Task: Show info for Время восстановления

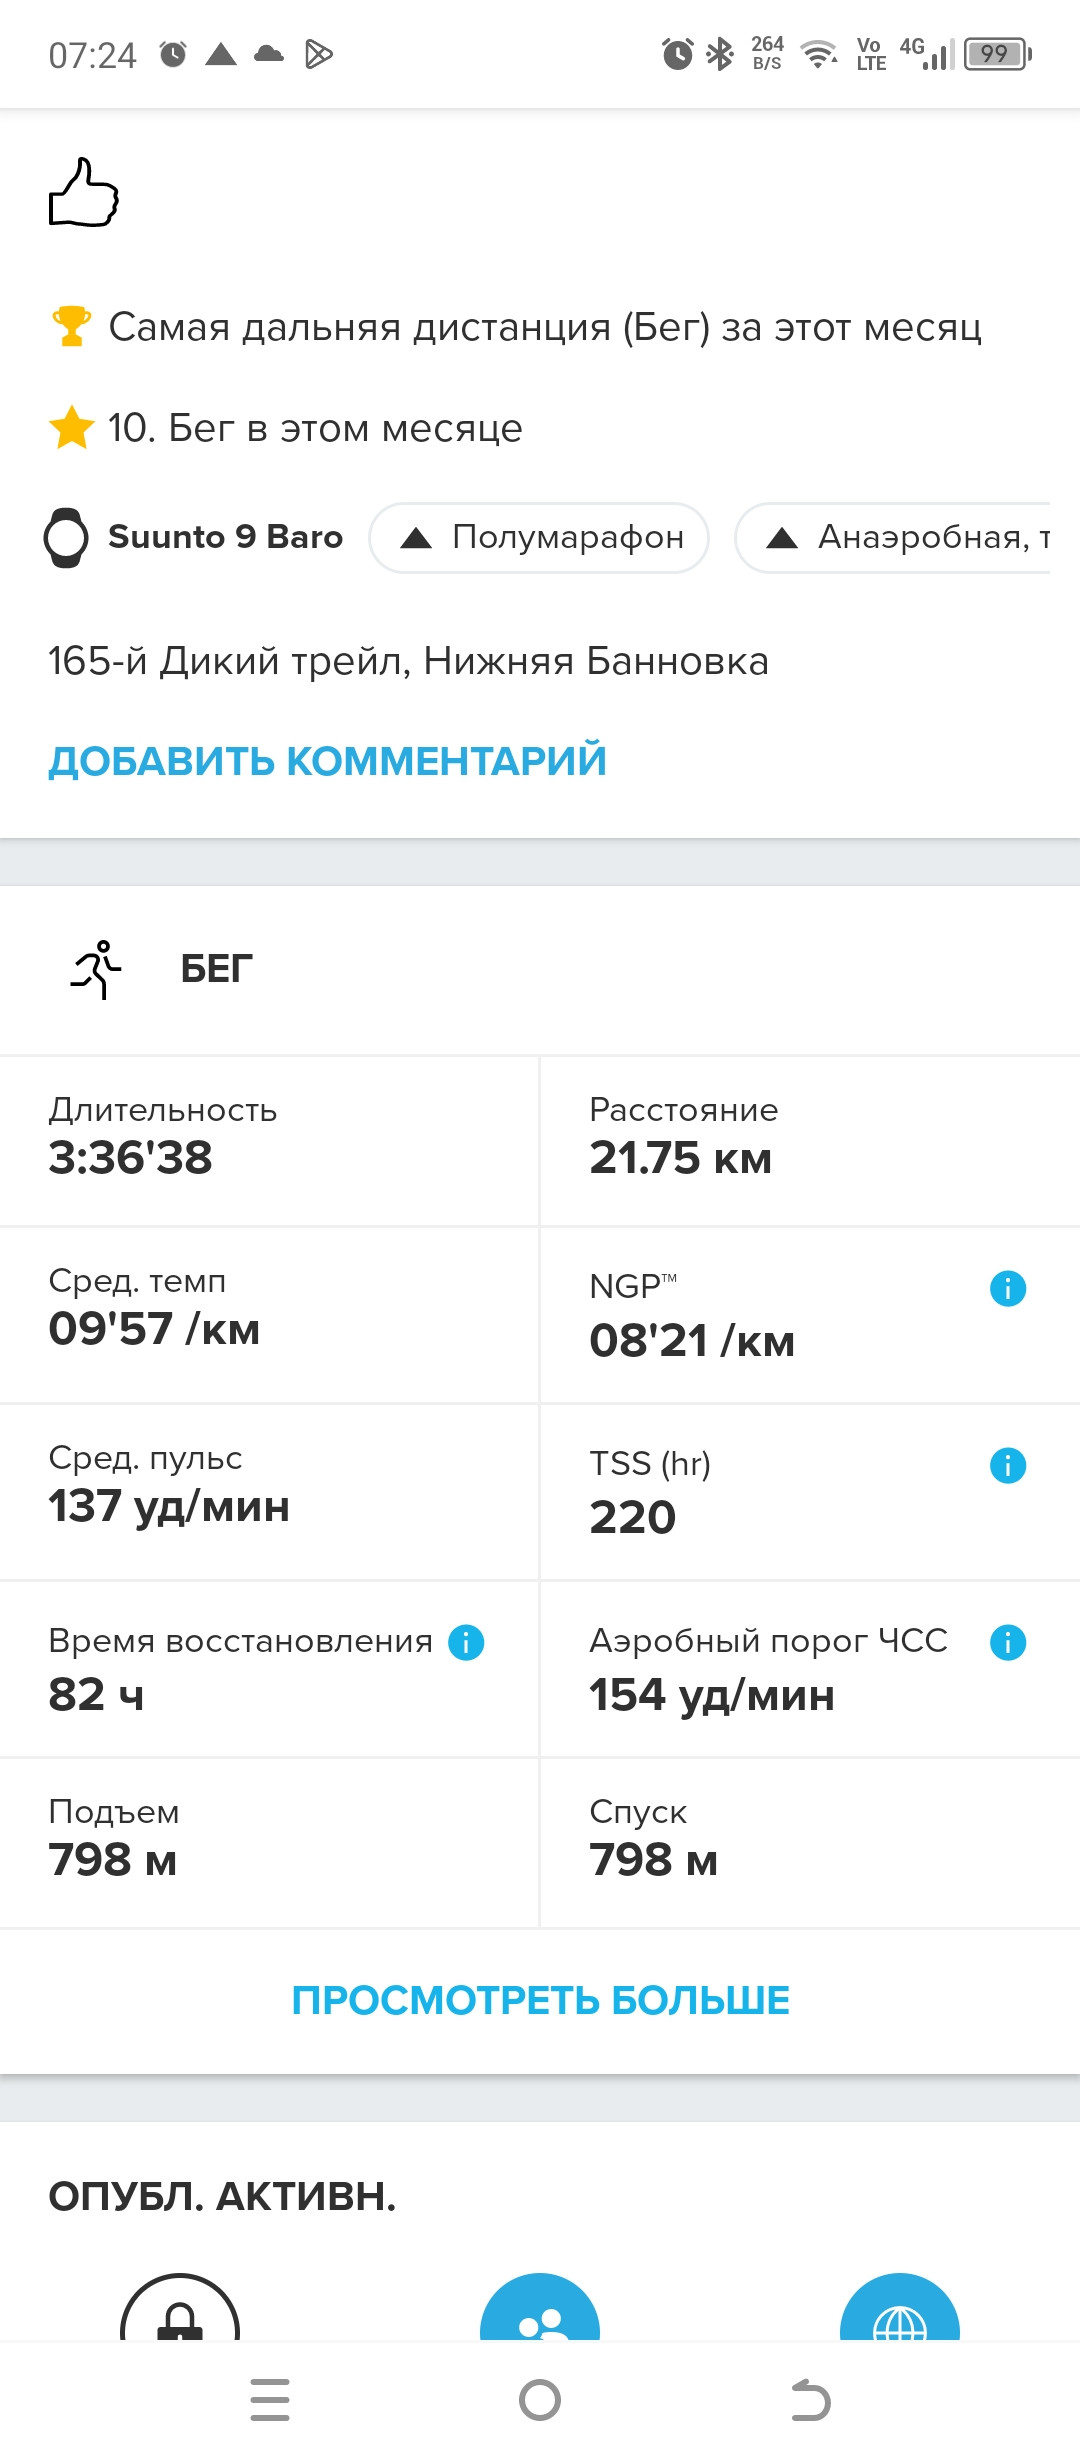Action: (466, 1642)
